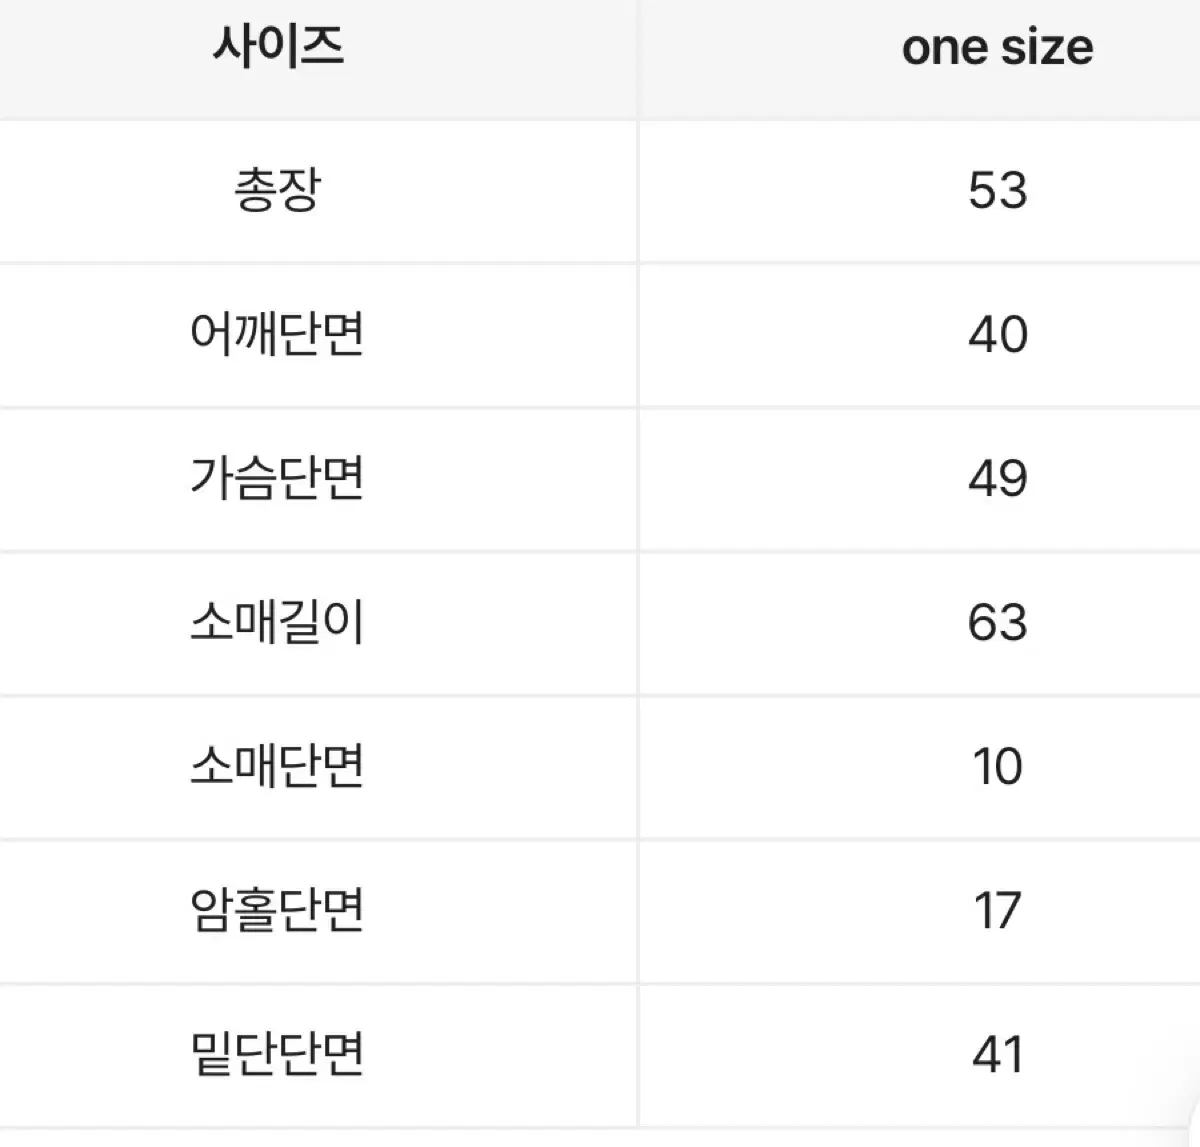This screenshot has height=1147, width=1200.
Task: Click the 소매단면 value 10
Action: (x=997, y=766)
